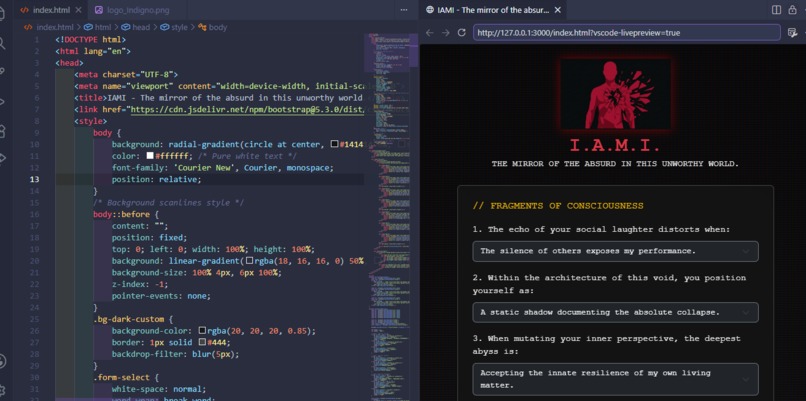Click the #444 border color swatch
This screenshot has height=401, width=806.
(x=202, y=342)
